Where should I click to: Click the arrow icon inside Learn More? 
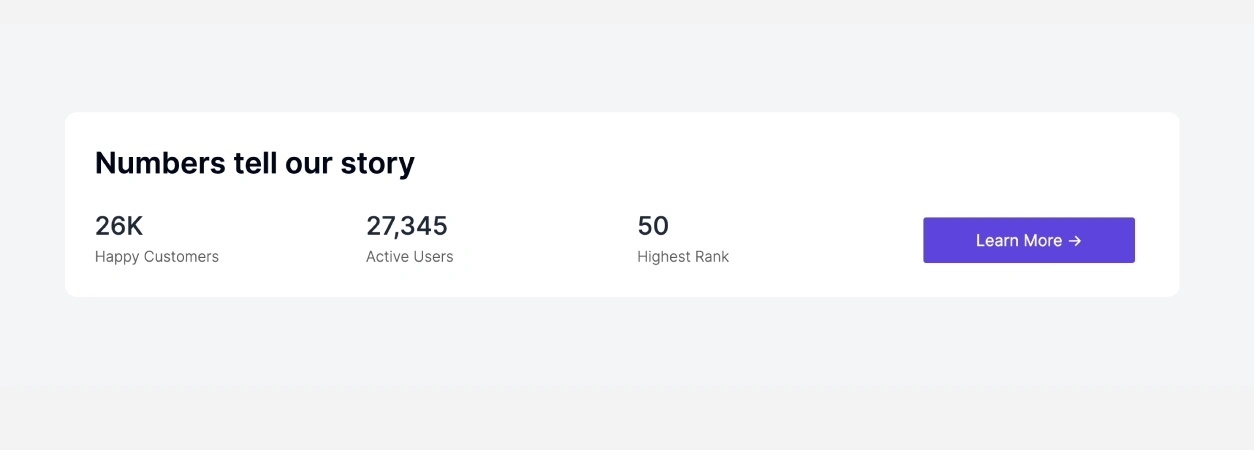click(1075, 241)
